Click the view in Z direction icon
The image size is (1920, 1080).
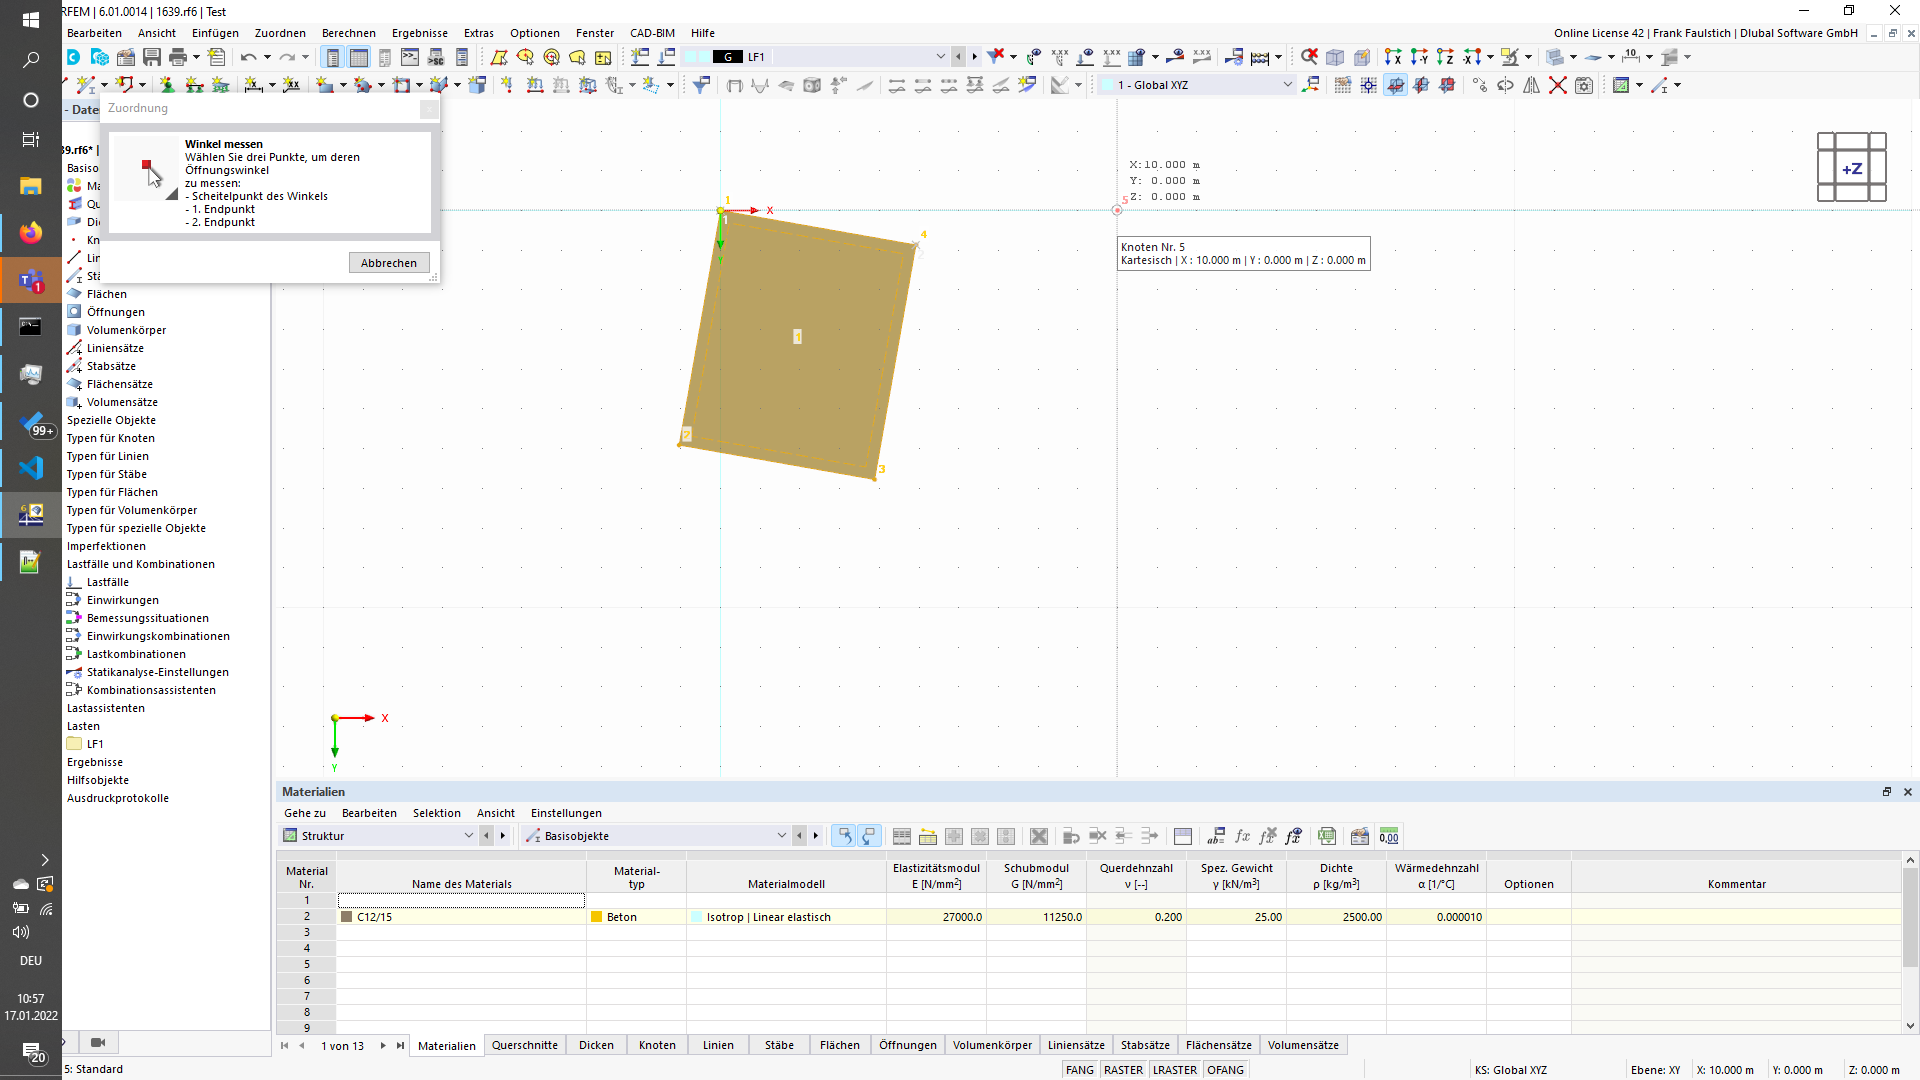coord(1445,57)
